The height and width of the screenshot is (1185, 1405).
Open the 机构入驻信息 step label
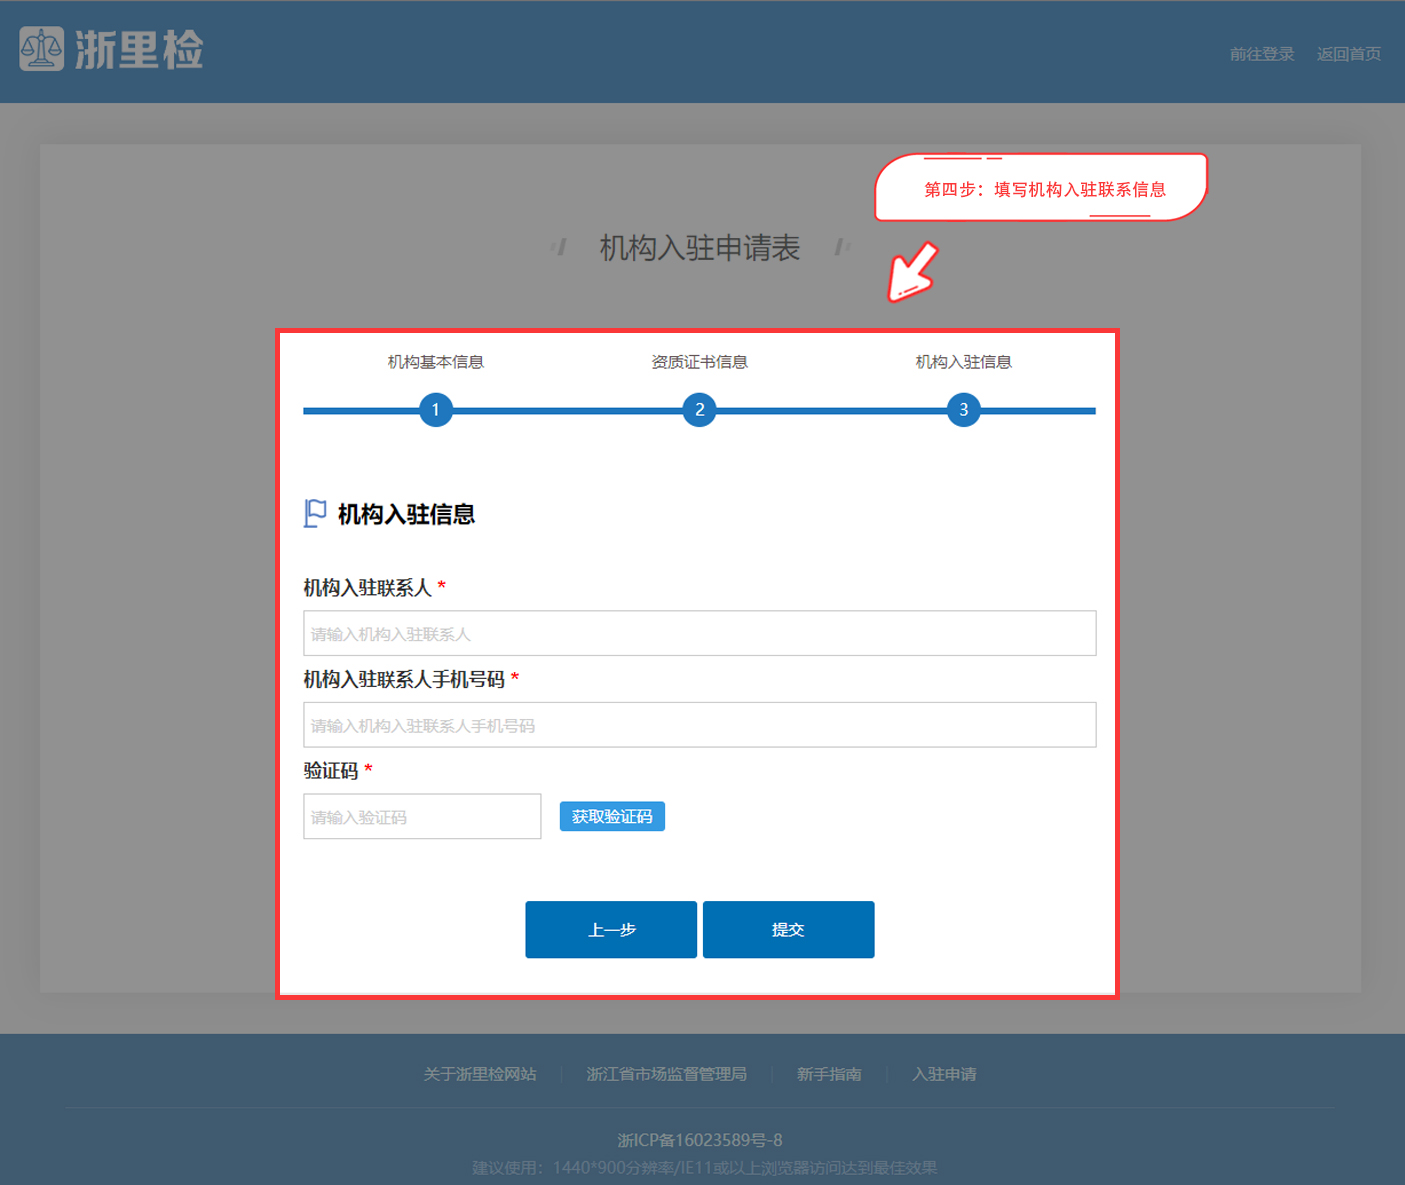pos(963,362)
